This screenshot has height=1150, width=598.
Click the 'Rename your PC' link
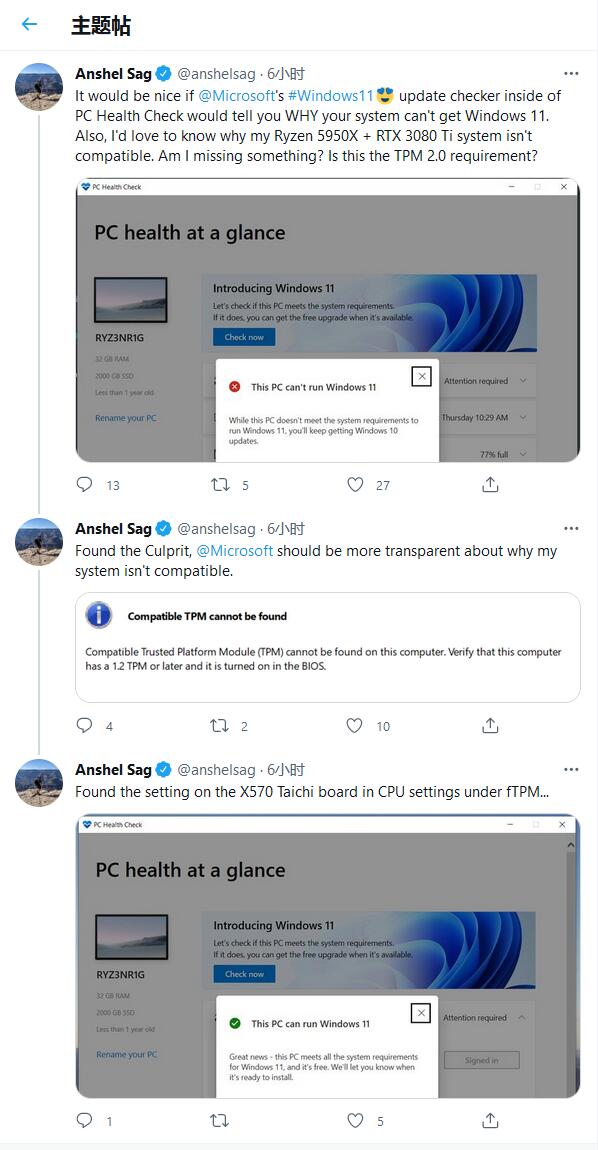(x=126, y=417)
